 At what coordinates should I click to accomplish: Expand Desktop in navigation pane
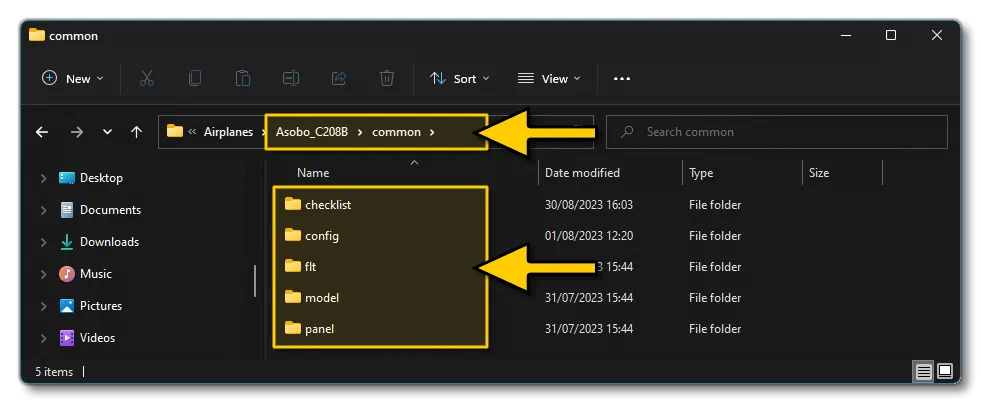point(43,178)
